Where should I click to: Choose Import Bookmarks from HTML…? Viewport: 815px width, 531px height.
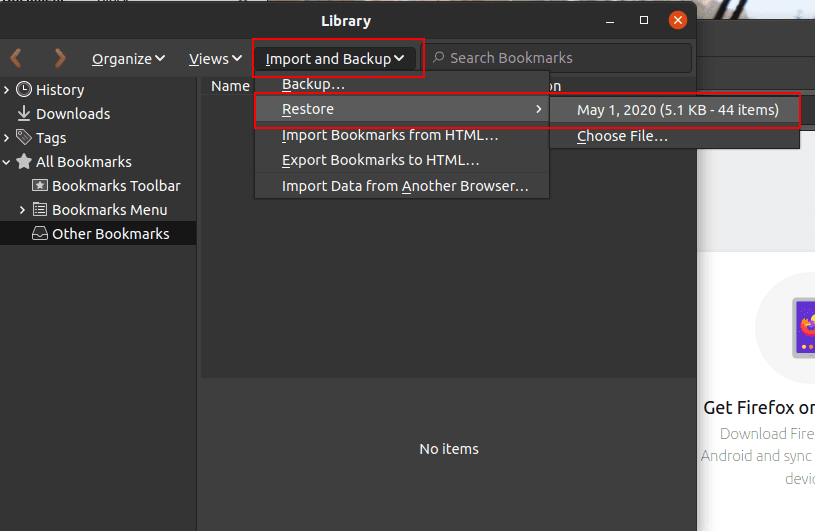tap(402, 135)
